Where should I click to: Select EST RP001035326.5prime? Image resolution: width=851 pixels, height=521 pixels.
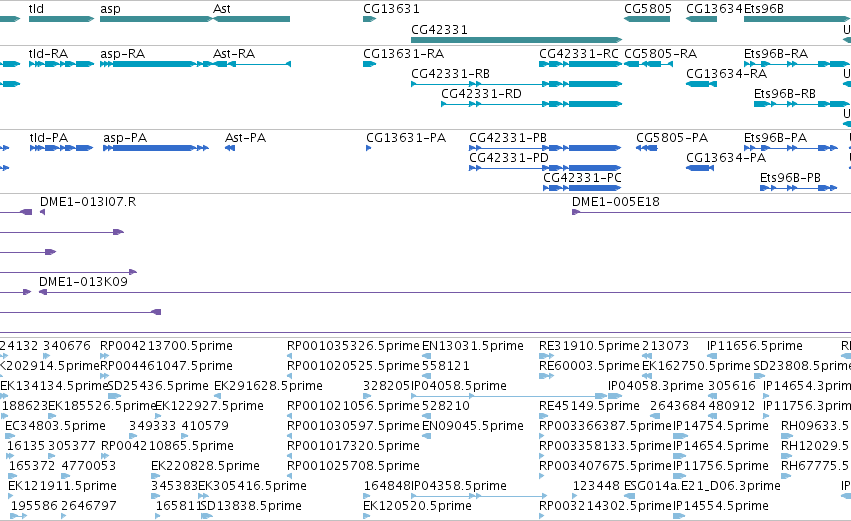[x=353, y=346]
